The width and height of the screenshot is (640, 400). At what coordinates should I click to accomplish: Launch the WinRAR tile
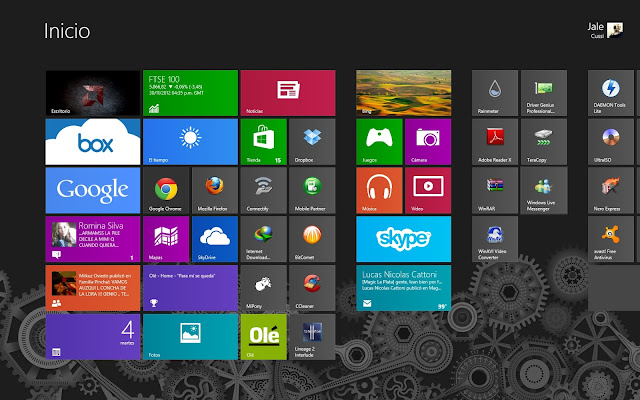coord(495,191)
